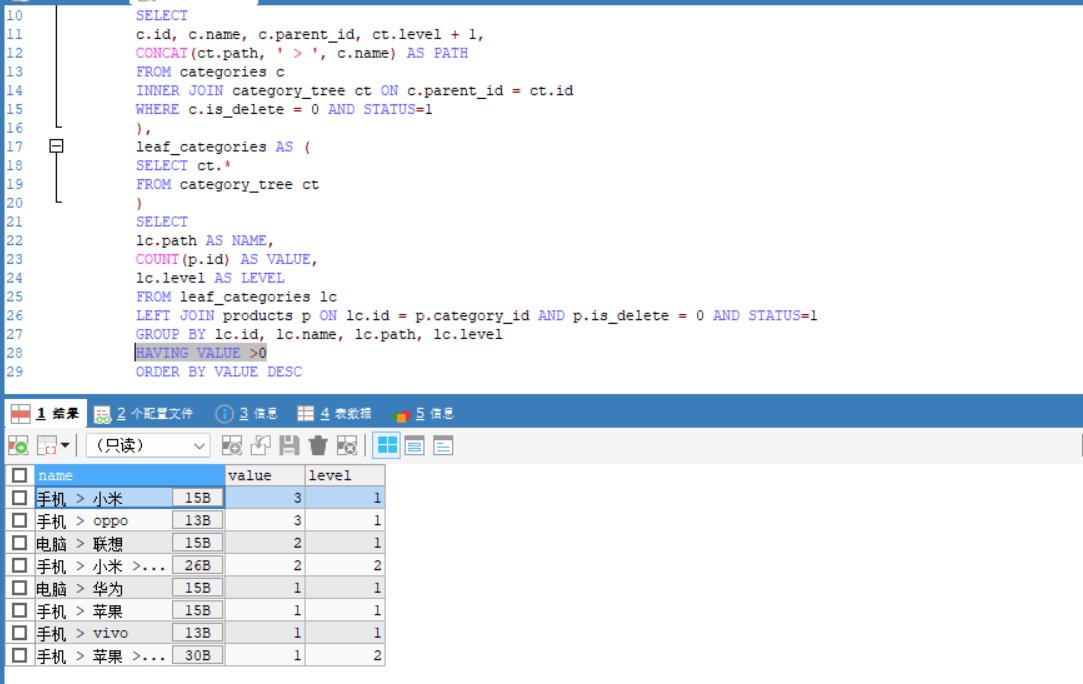The width and height of the screenshot is (1083, 684).
Task: Open the 13B blob button for 手机 > vivo
Action: [198, 633]
